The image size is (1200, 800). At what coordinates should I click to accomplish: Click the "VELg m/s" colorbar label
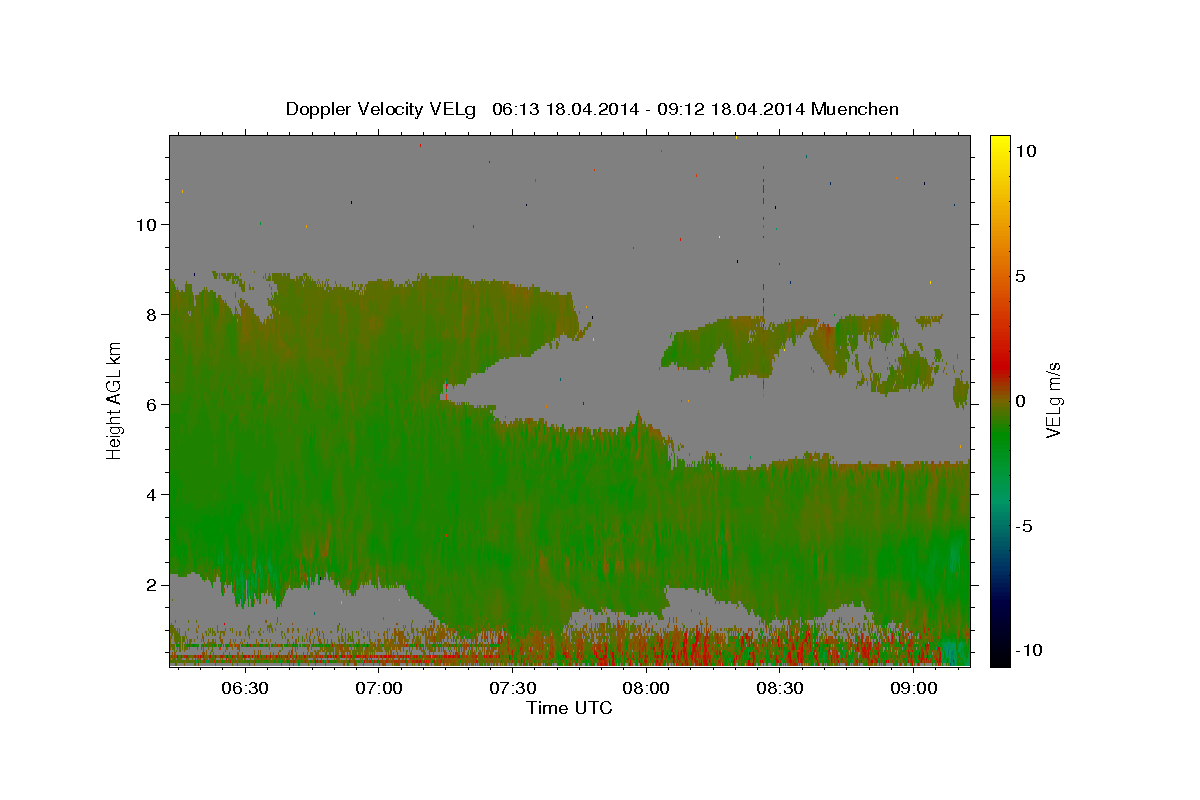[x=1053, y=400]
